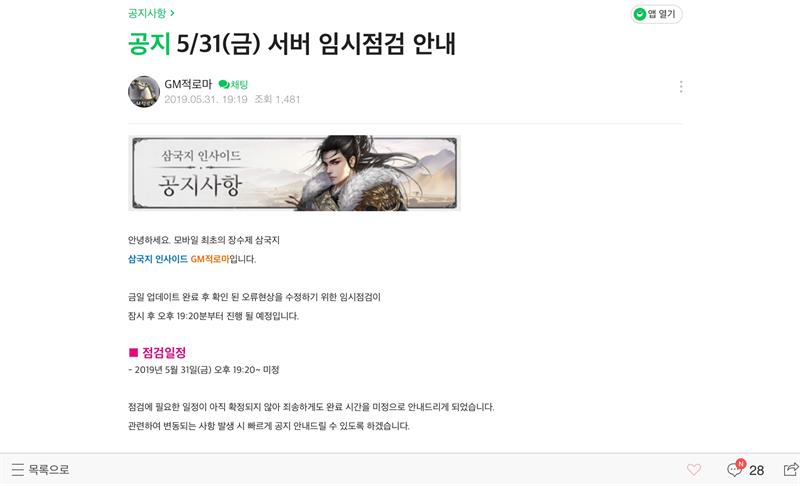The height and width of the screenshot is (486, 800).
Task: Click the orange GM적로마 text in body
Action: [x=210, y=259]
